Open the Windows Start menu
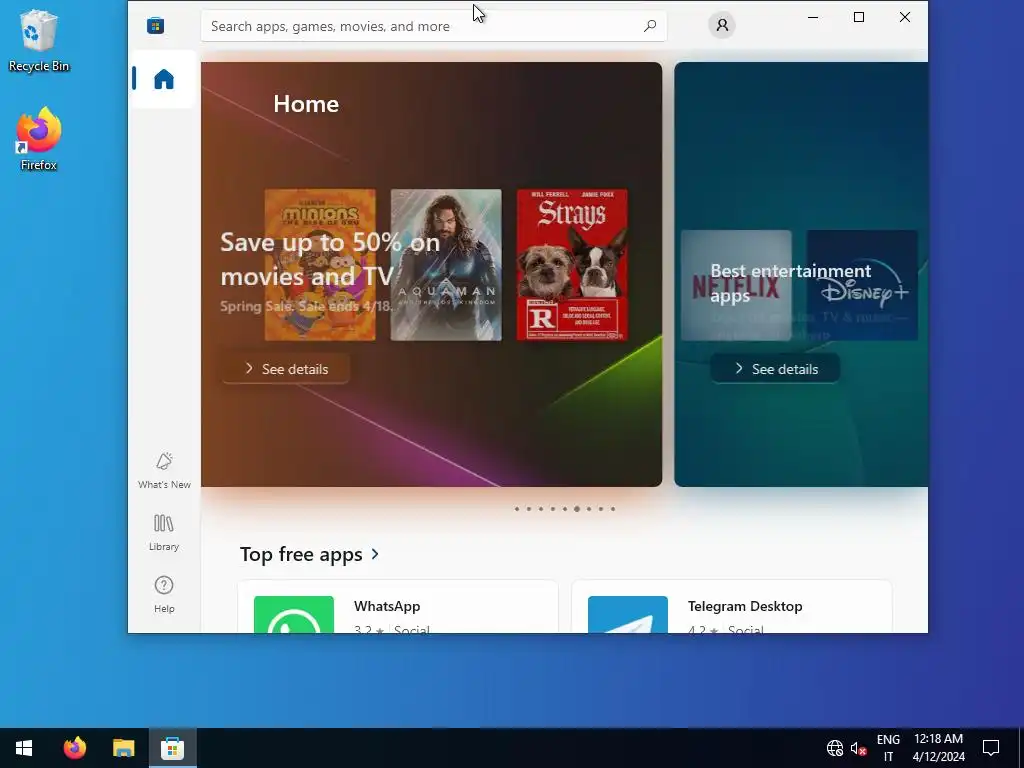Screen dimensions: 1024x768 [x=24, y=748]
